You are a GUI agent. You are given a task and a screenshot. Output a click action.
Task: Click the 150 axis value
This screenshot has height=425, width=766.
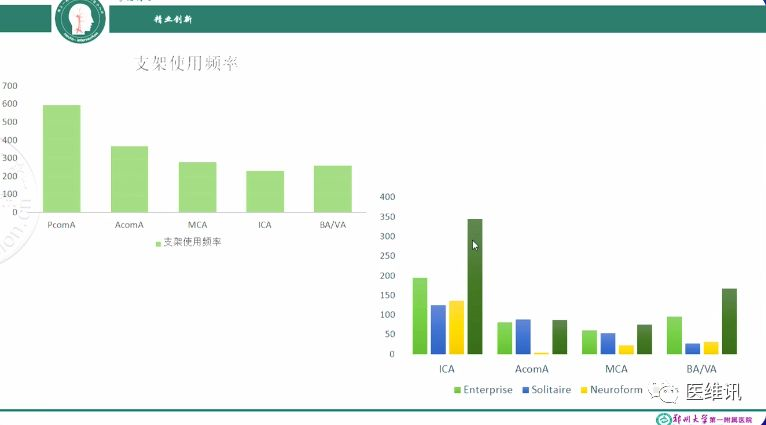387,295
